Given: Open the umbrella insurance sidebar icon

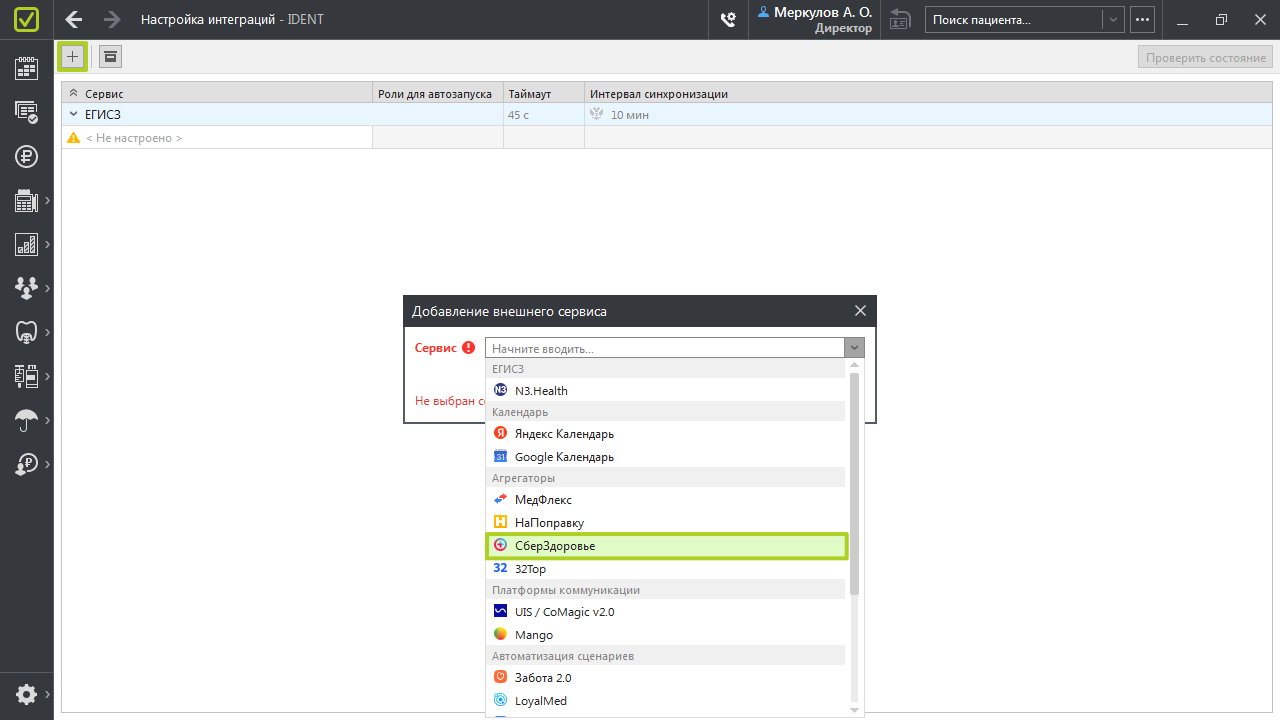Looking at the screenshot, I should (26, 420).
